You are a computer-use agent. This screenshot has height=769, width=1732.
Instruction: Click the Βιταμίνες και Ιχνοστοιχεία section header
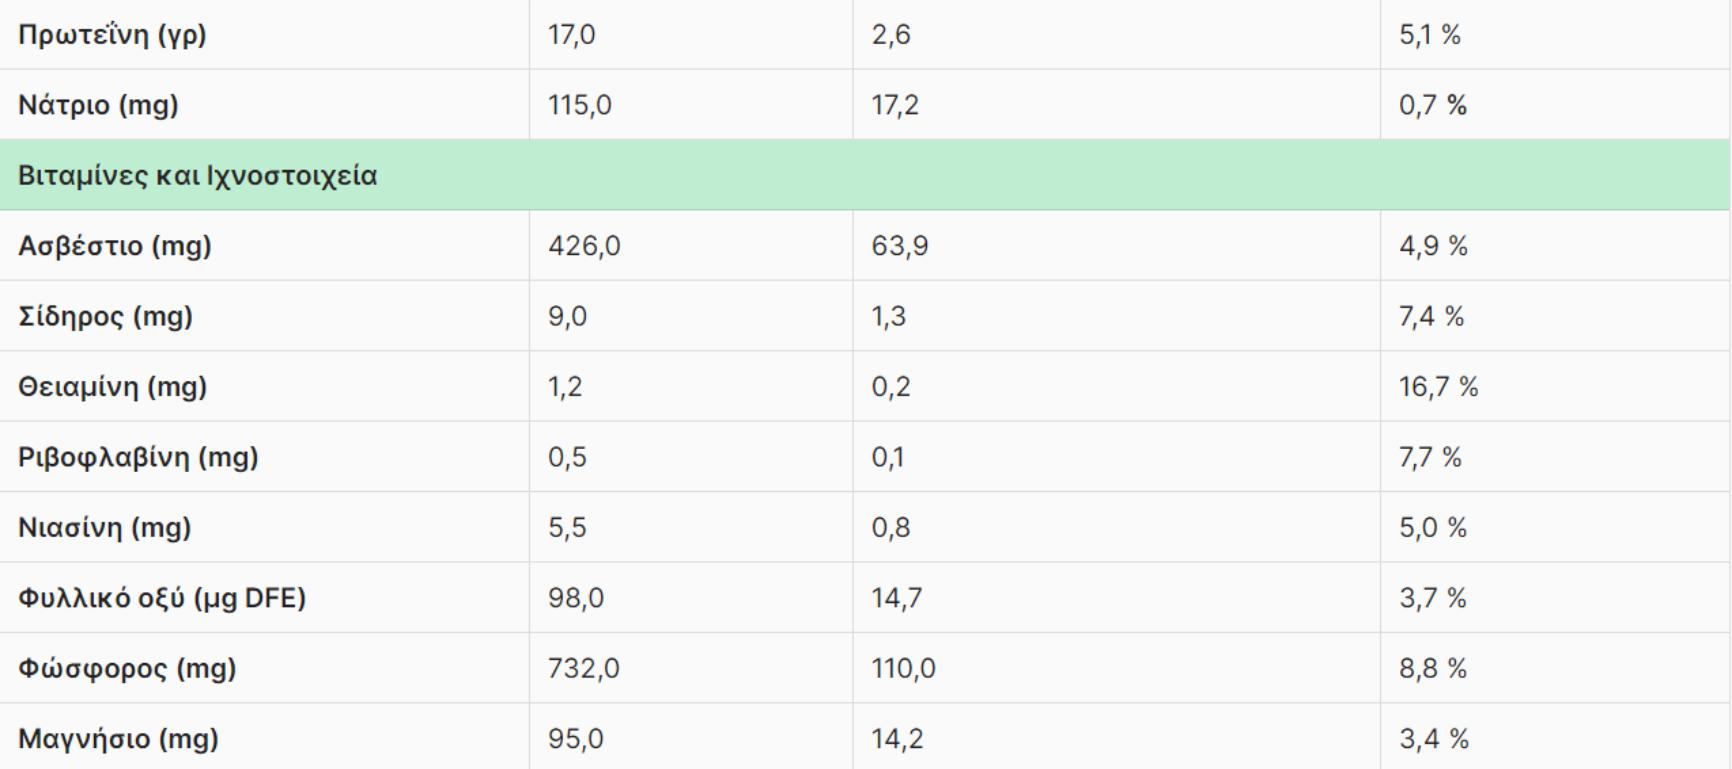[198, 176]
